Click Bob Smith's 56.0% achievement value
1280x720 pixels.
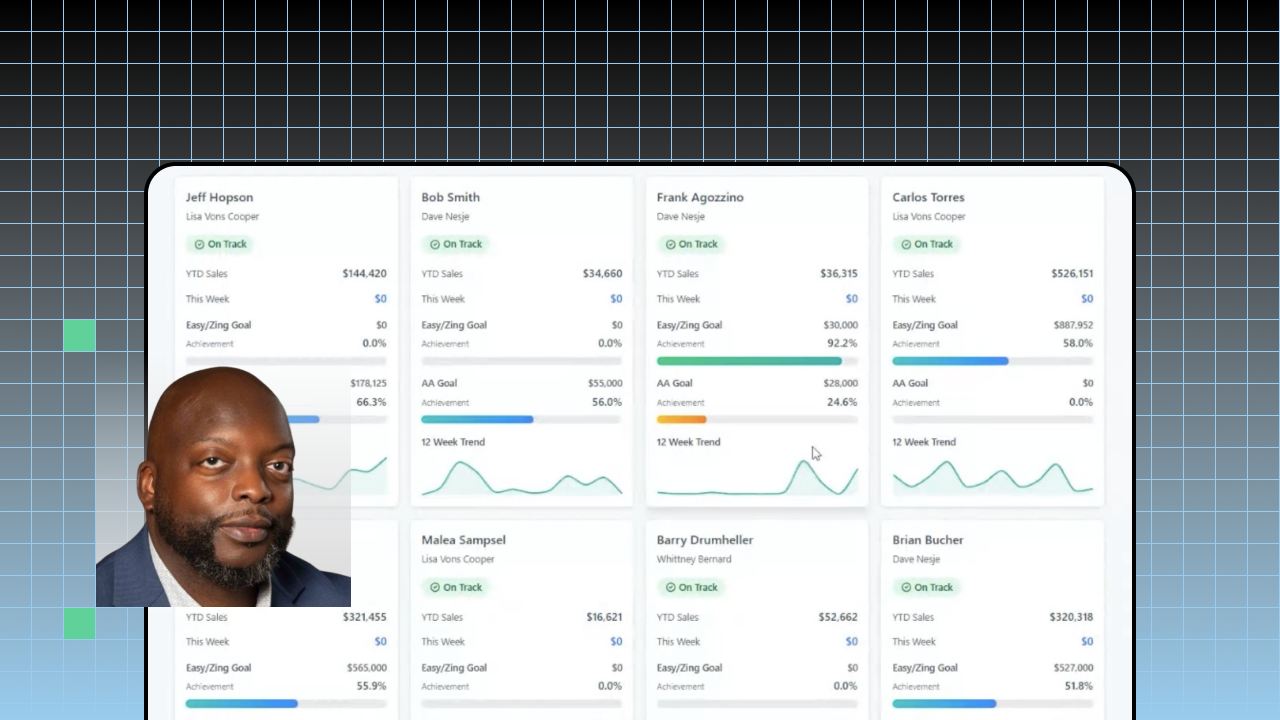click(x=607, y=402)
